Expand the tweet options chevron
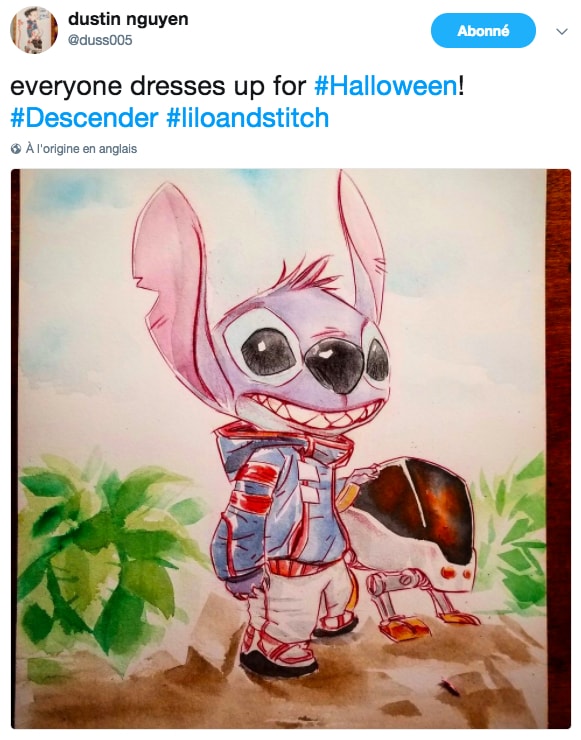 pos(562,32)
